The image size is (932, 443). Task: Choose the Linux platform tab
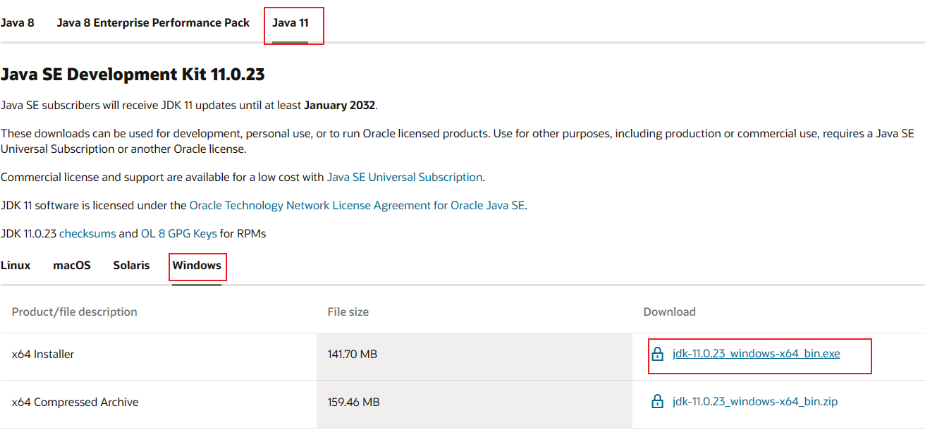(x=16, y=265)
